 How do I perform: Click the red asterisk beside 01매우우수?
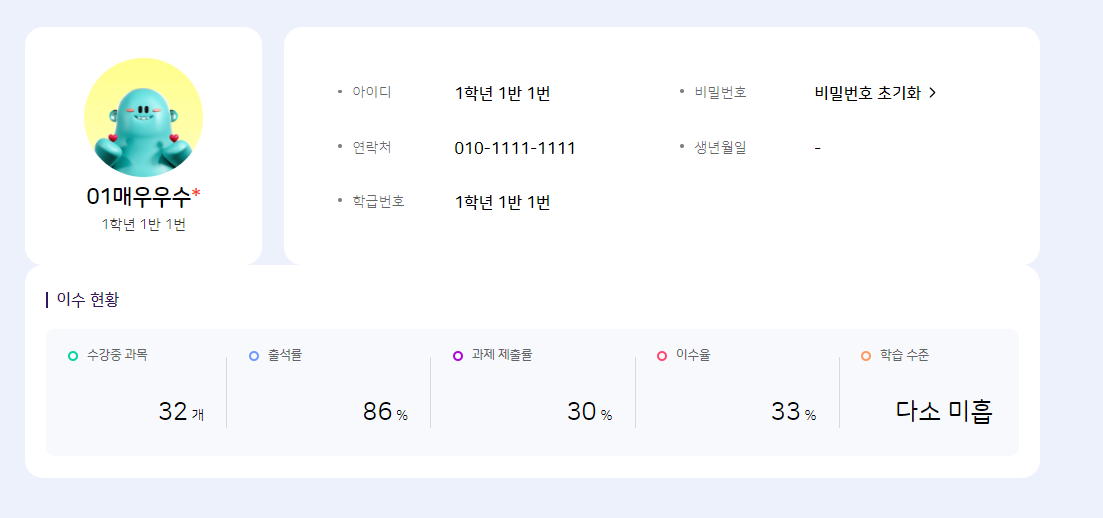(196, 192)
